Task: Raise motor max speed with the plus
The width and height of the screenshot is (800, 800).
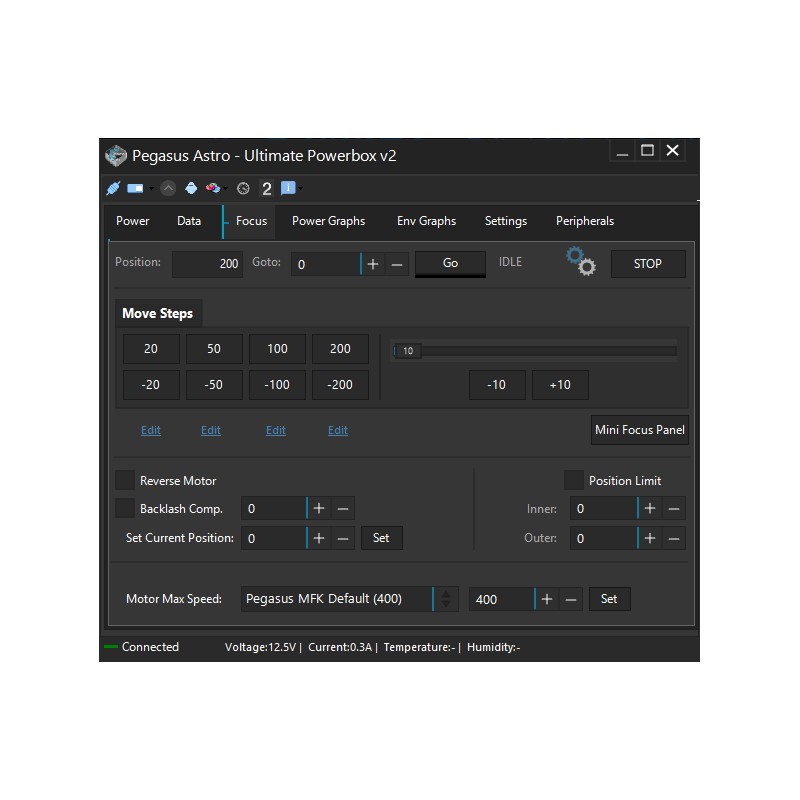Action: pyautogui.click(x=547, y=599)
